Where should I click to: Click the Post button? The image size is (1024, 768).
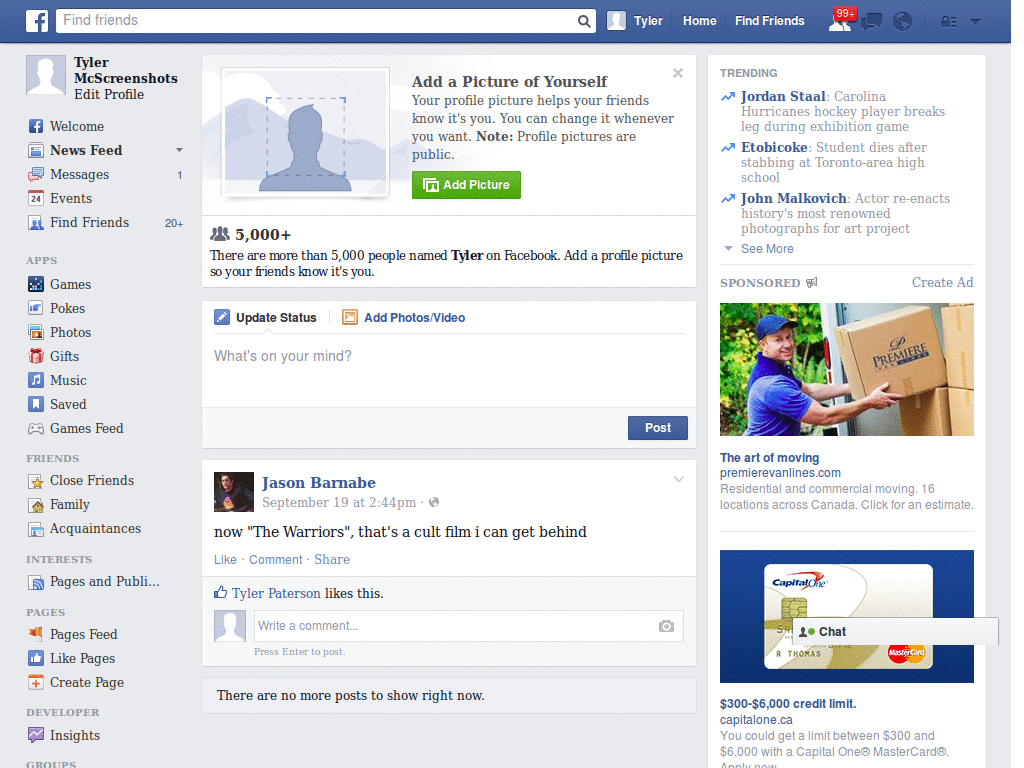coord(658,428)
